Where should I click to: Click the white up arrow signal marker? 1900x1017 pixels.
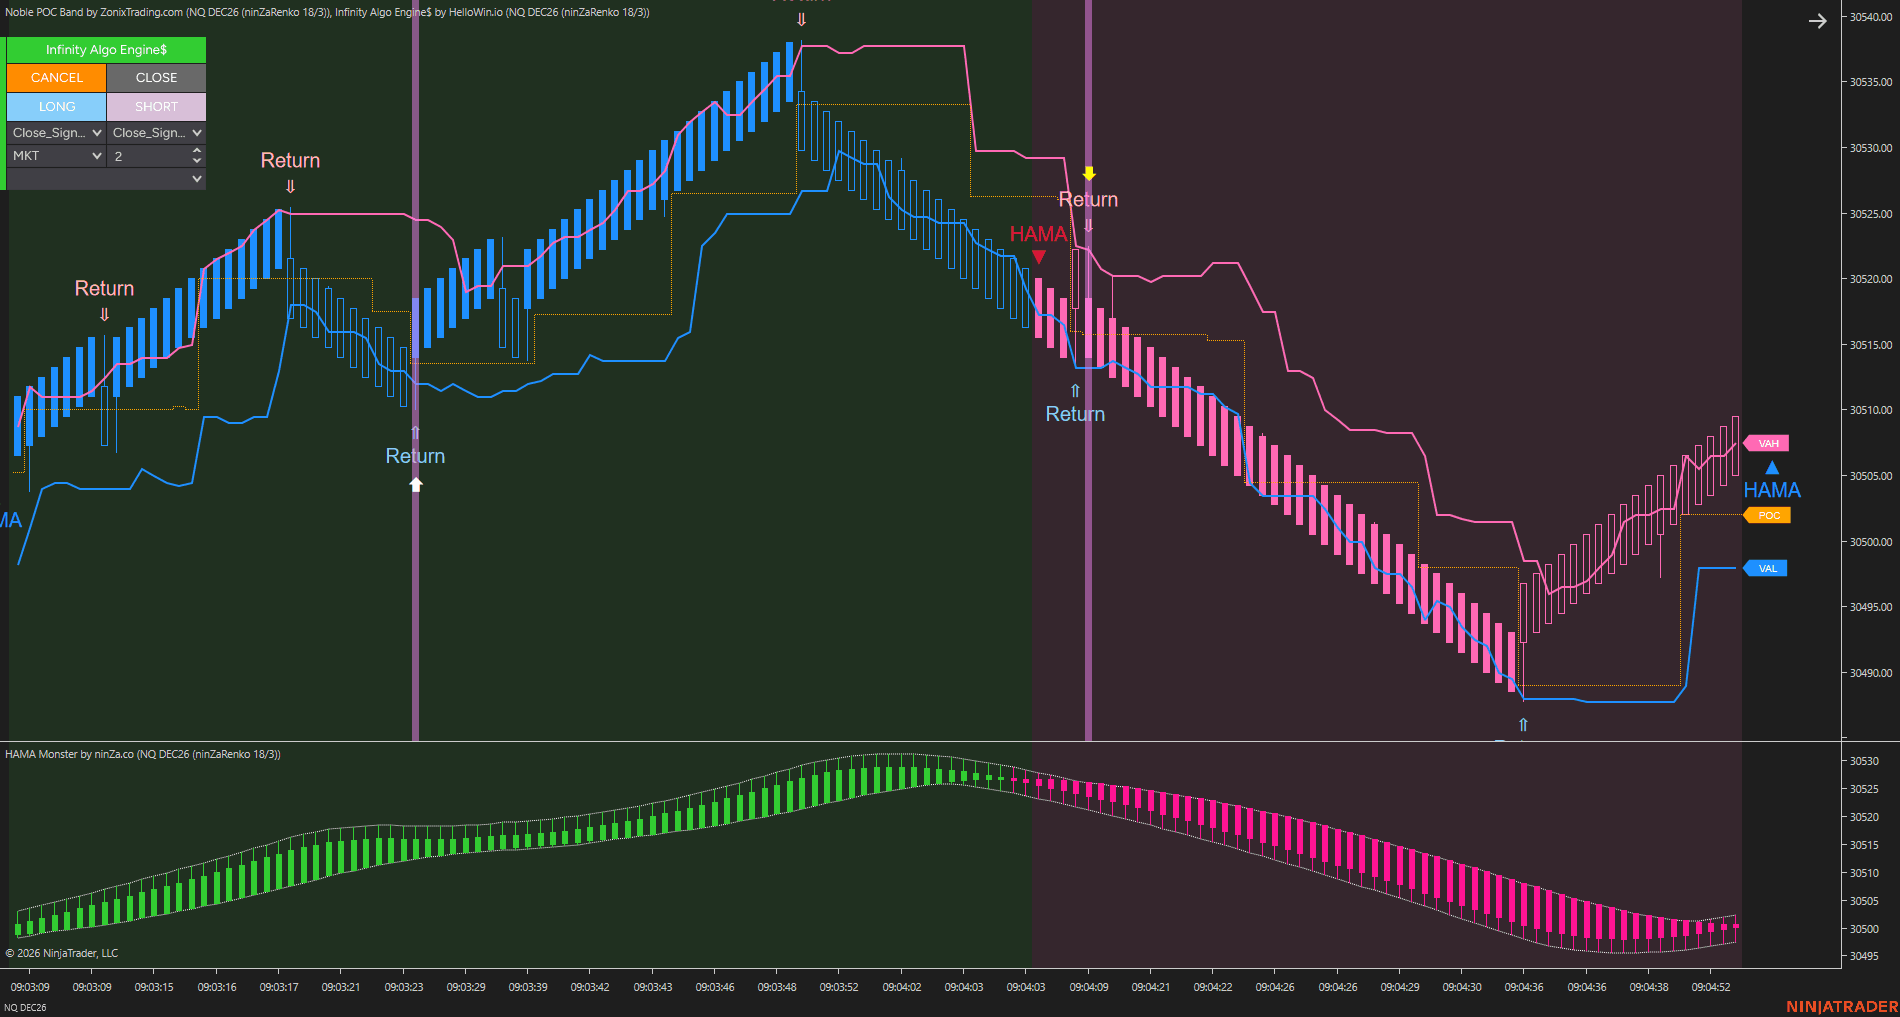coord(416,484)
